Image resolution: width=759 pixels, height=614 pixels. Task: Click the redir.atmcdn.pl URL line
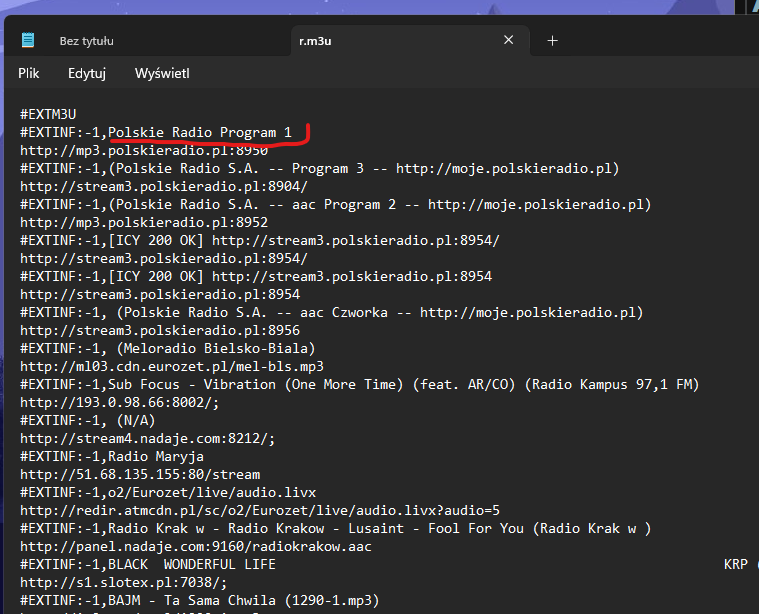pos(260,510)
